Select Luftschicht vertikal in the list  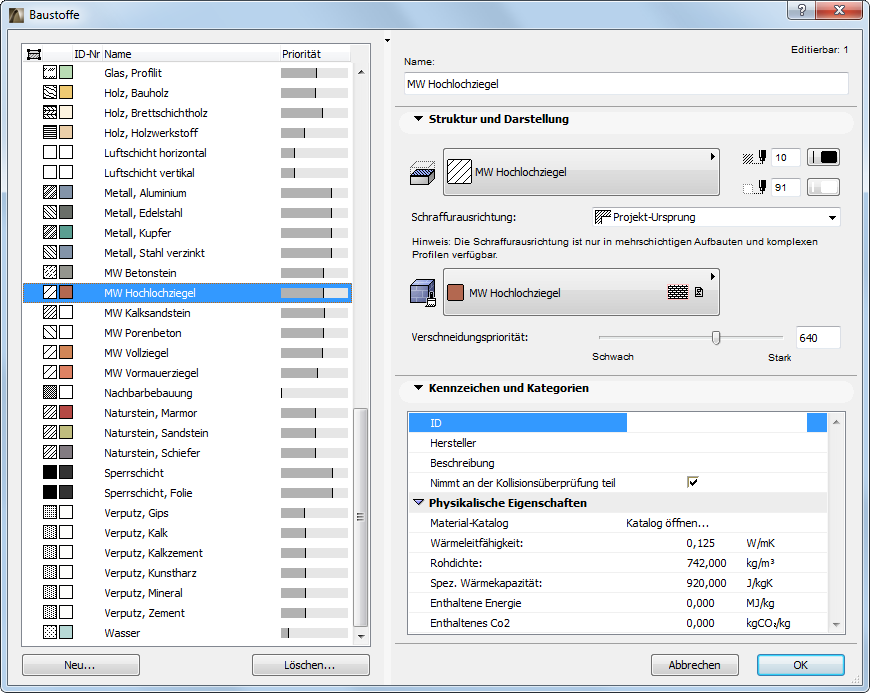point(188,173)
